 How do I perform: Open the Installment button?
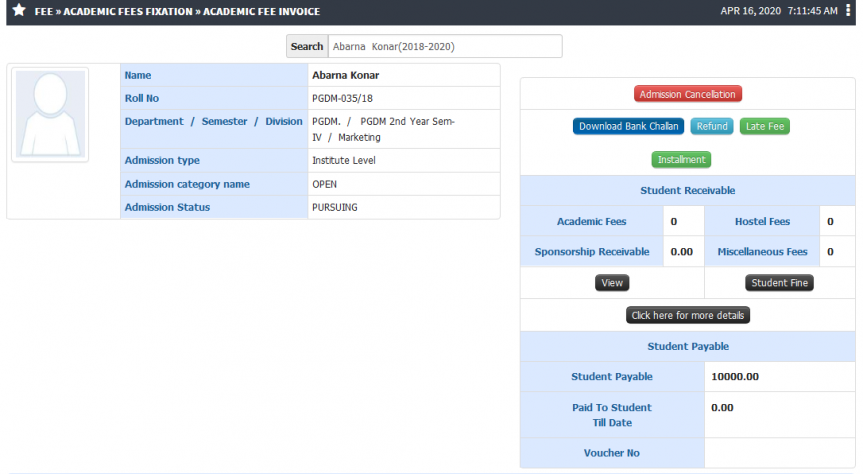click(681, 160)
